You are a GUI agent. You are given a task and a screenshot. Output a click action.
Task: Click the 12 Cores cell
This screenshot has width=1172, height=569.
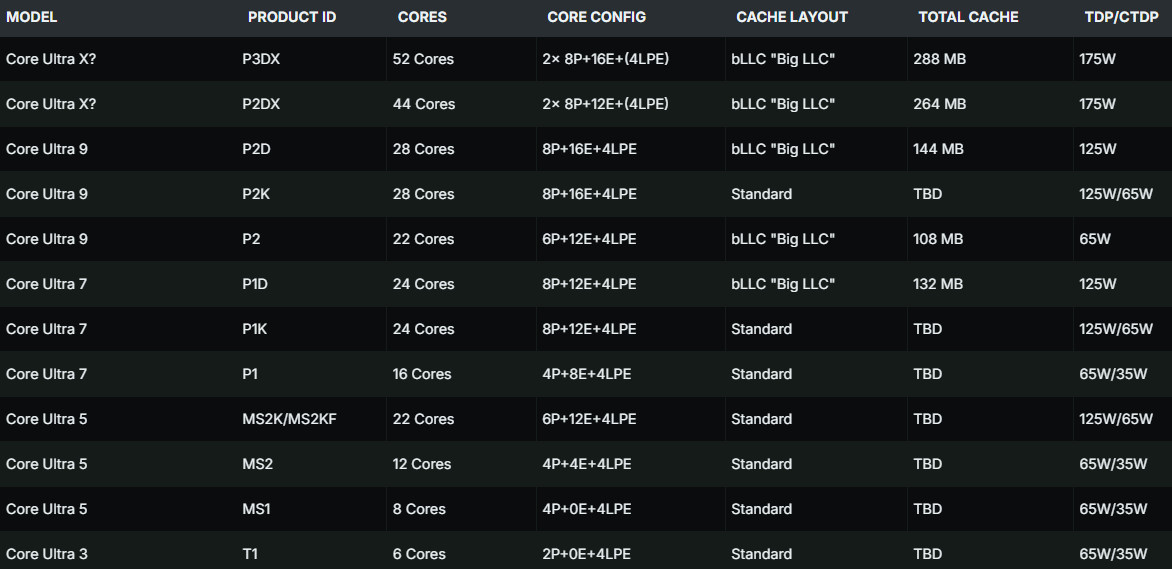click(x=422, y=464)
